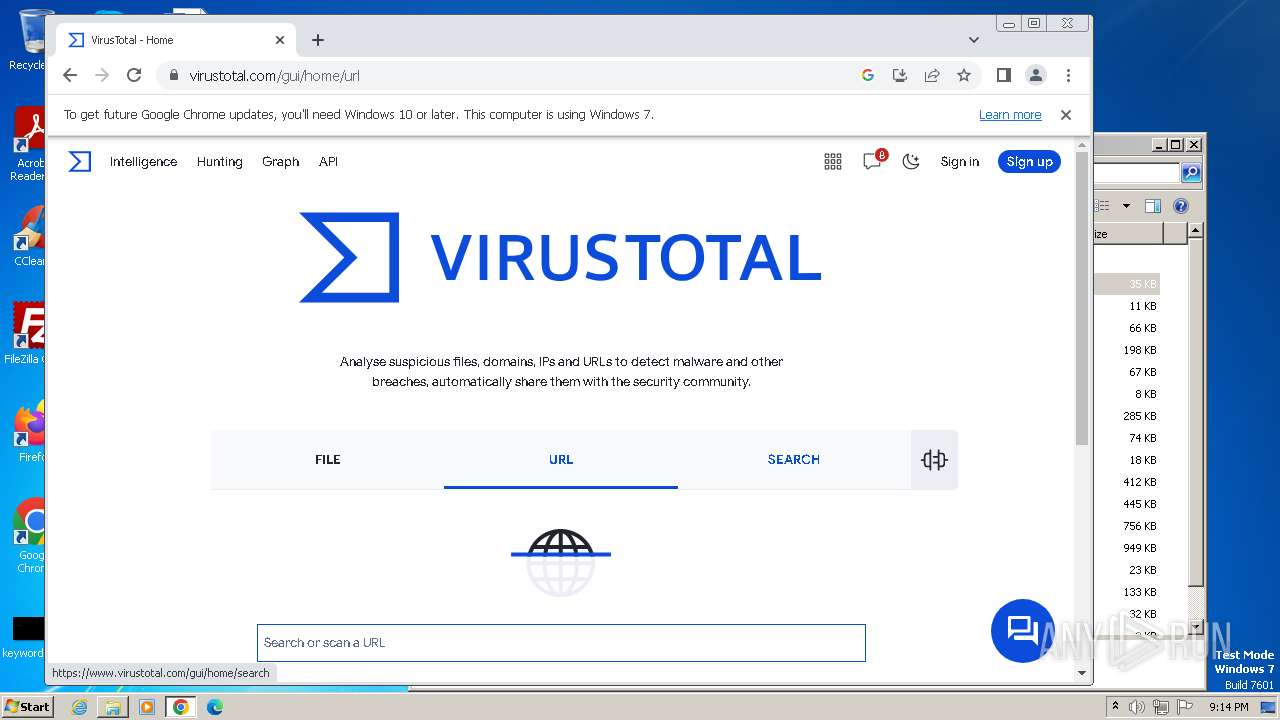Click Learn more in update notice
This screenshot has width=1280, height=720.
tap(1010, 115)
